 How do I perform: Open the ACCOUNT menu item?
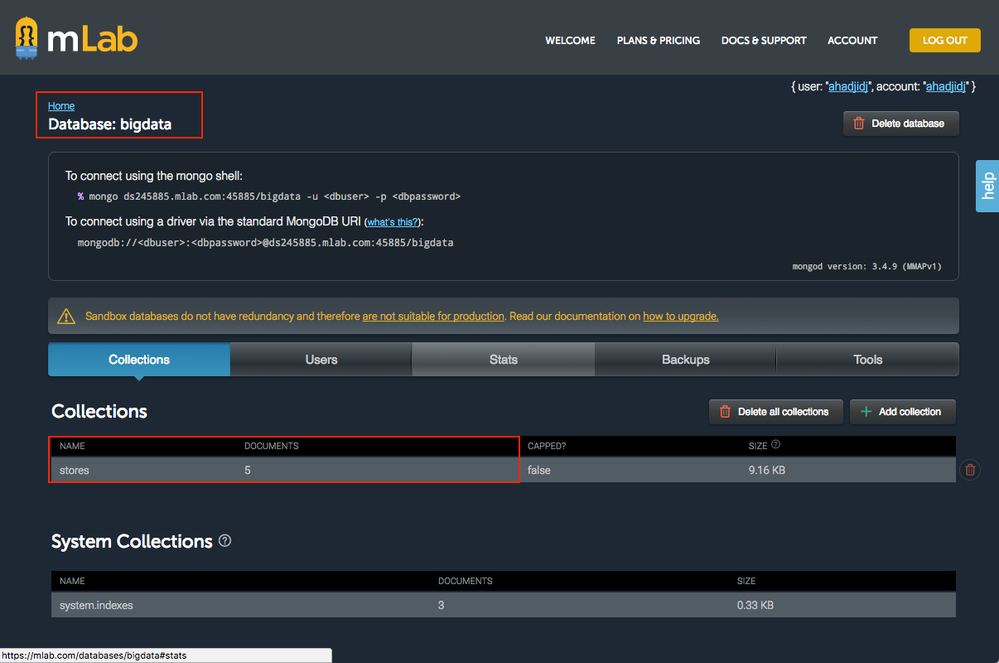tap(852, 40)
